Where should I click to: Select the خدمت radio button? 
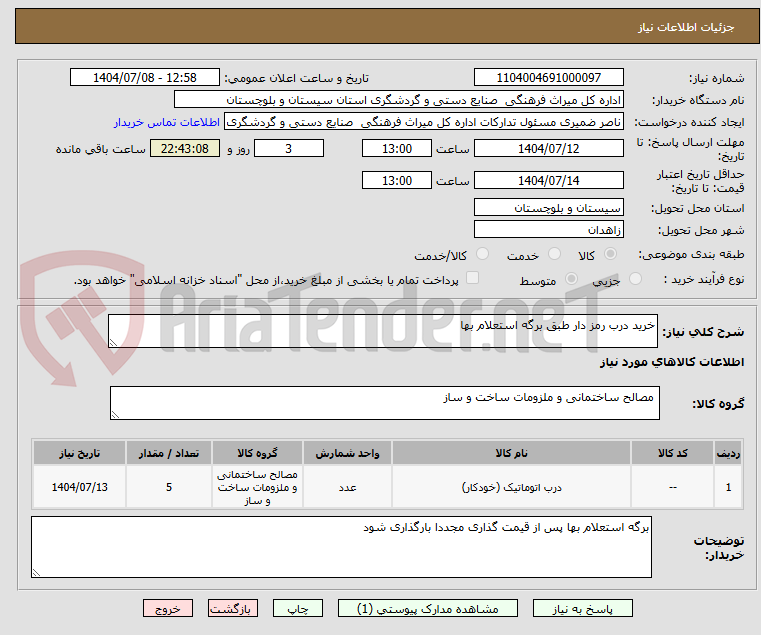click(554, 254)
